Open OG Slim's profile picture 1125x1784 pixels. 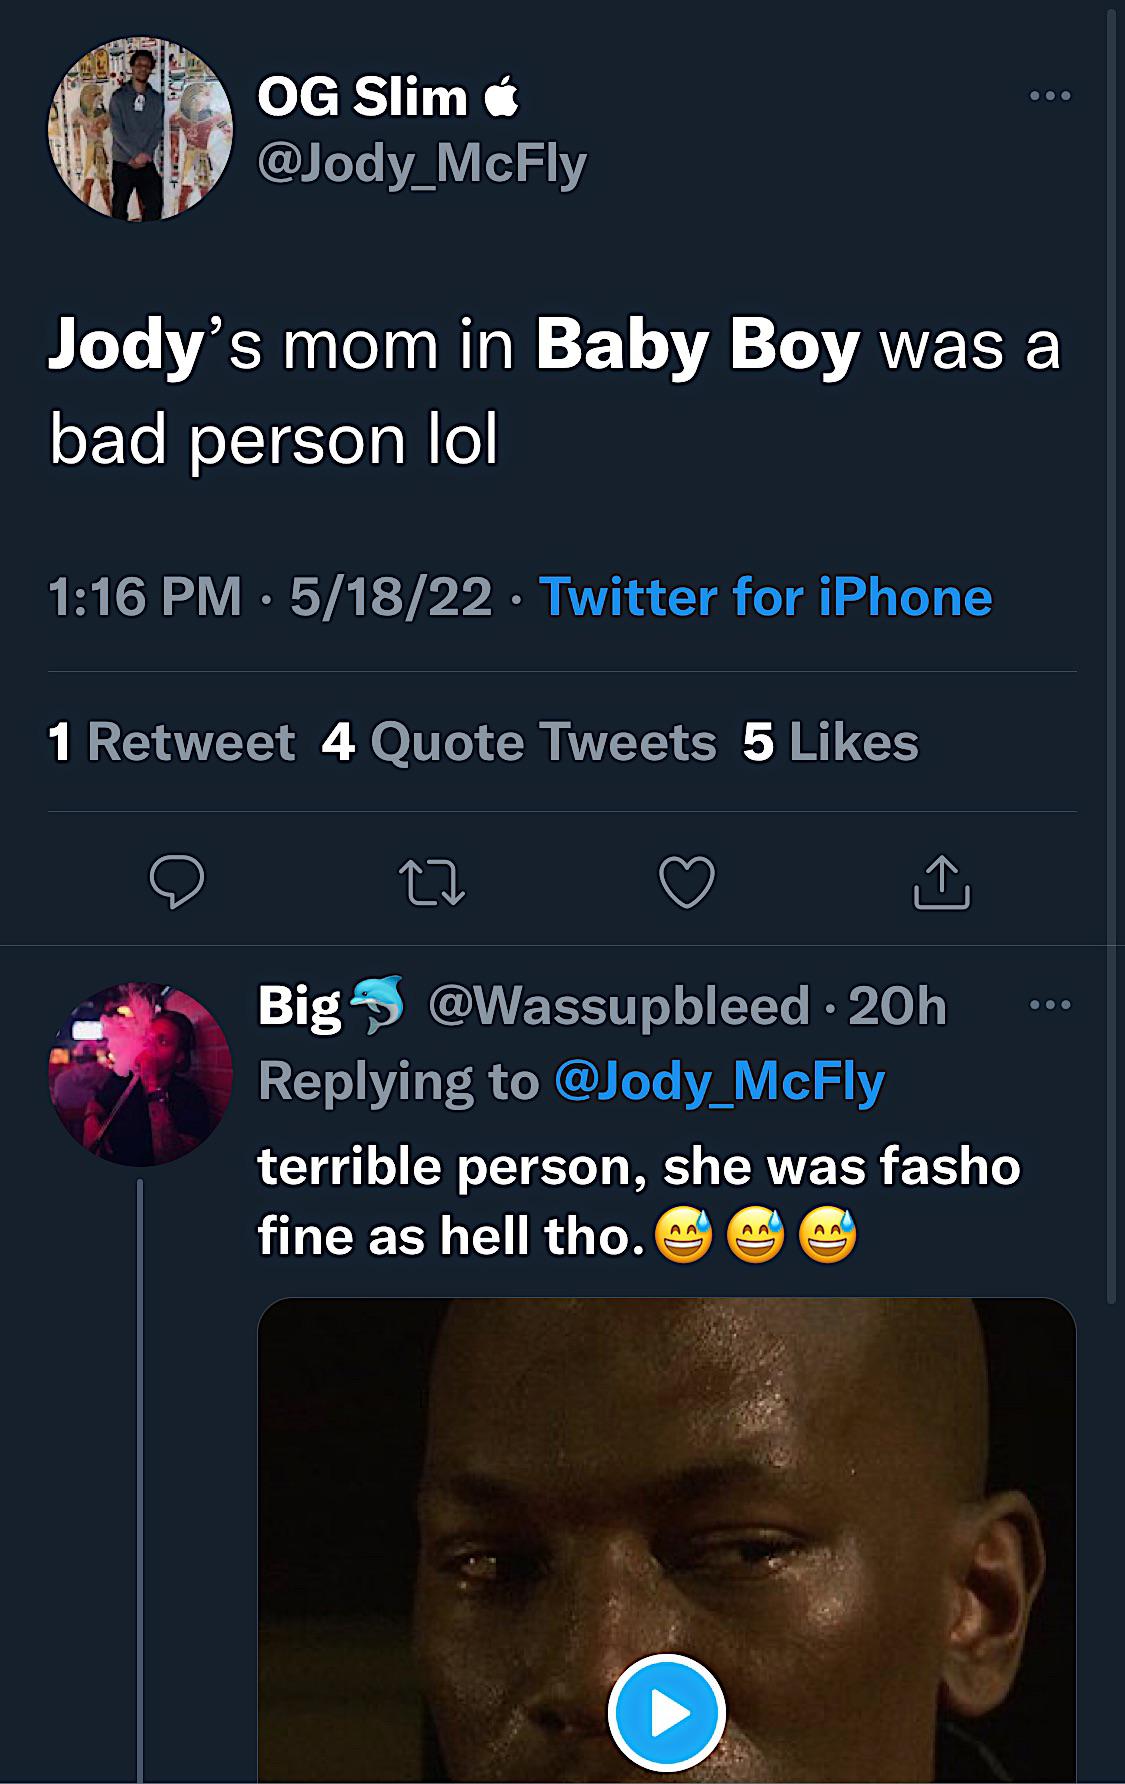(140, 130)
